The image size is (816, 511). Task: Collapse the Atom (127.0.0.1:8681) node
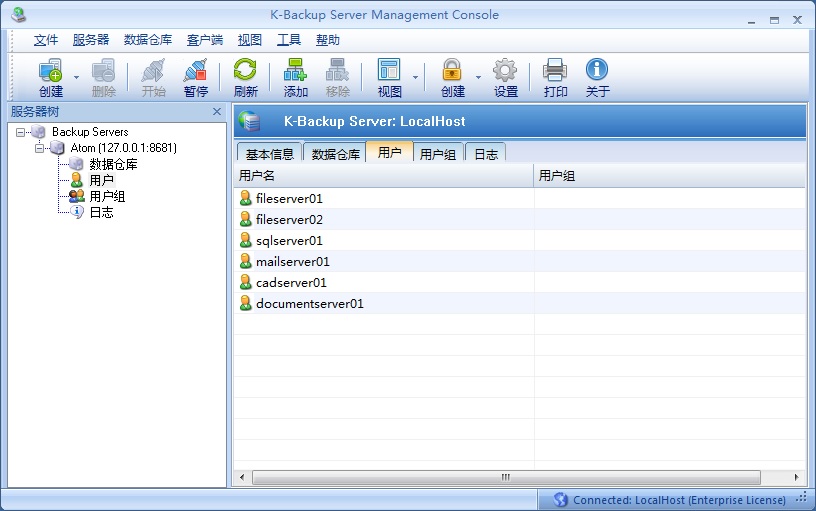click(40, 148)
